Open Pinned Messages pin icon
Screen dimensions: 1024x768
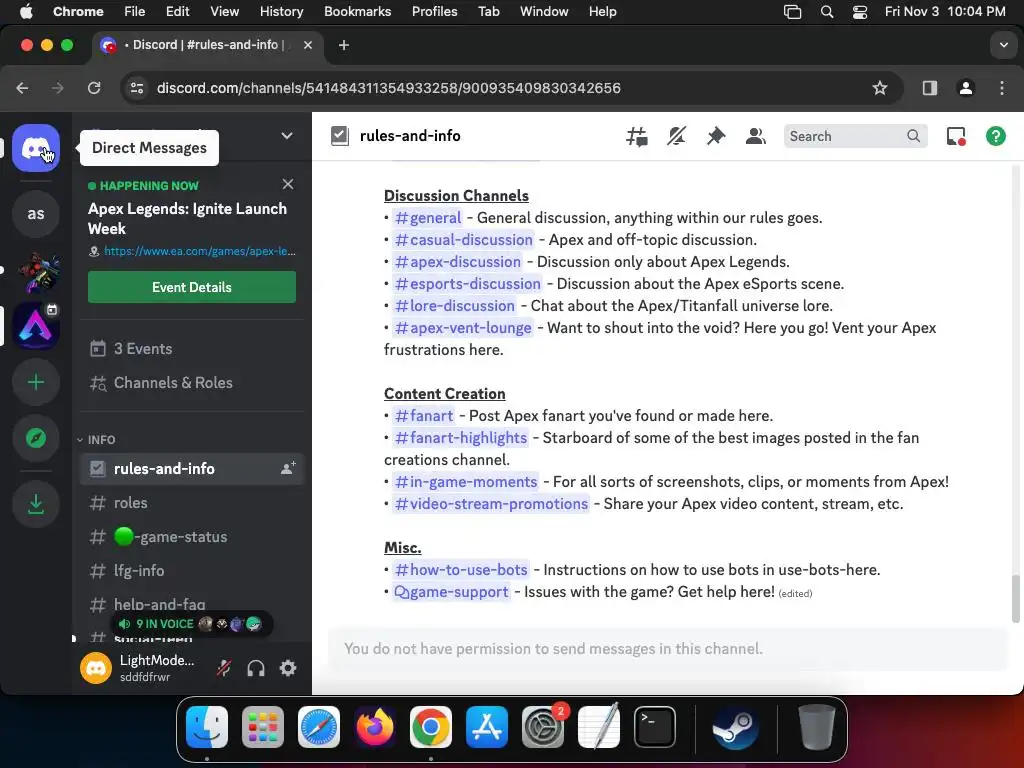tap(716, 136)
